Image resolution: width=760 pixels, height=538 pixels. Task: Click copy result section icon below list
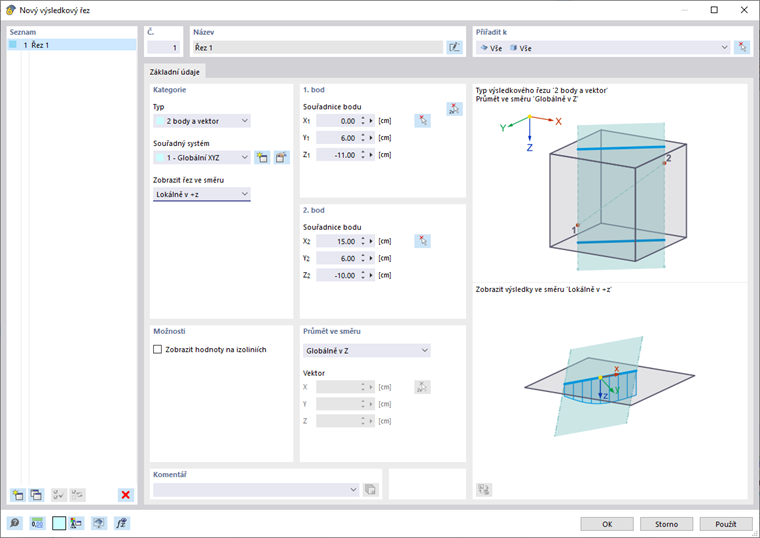coord(36,495)
